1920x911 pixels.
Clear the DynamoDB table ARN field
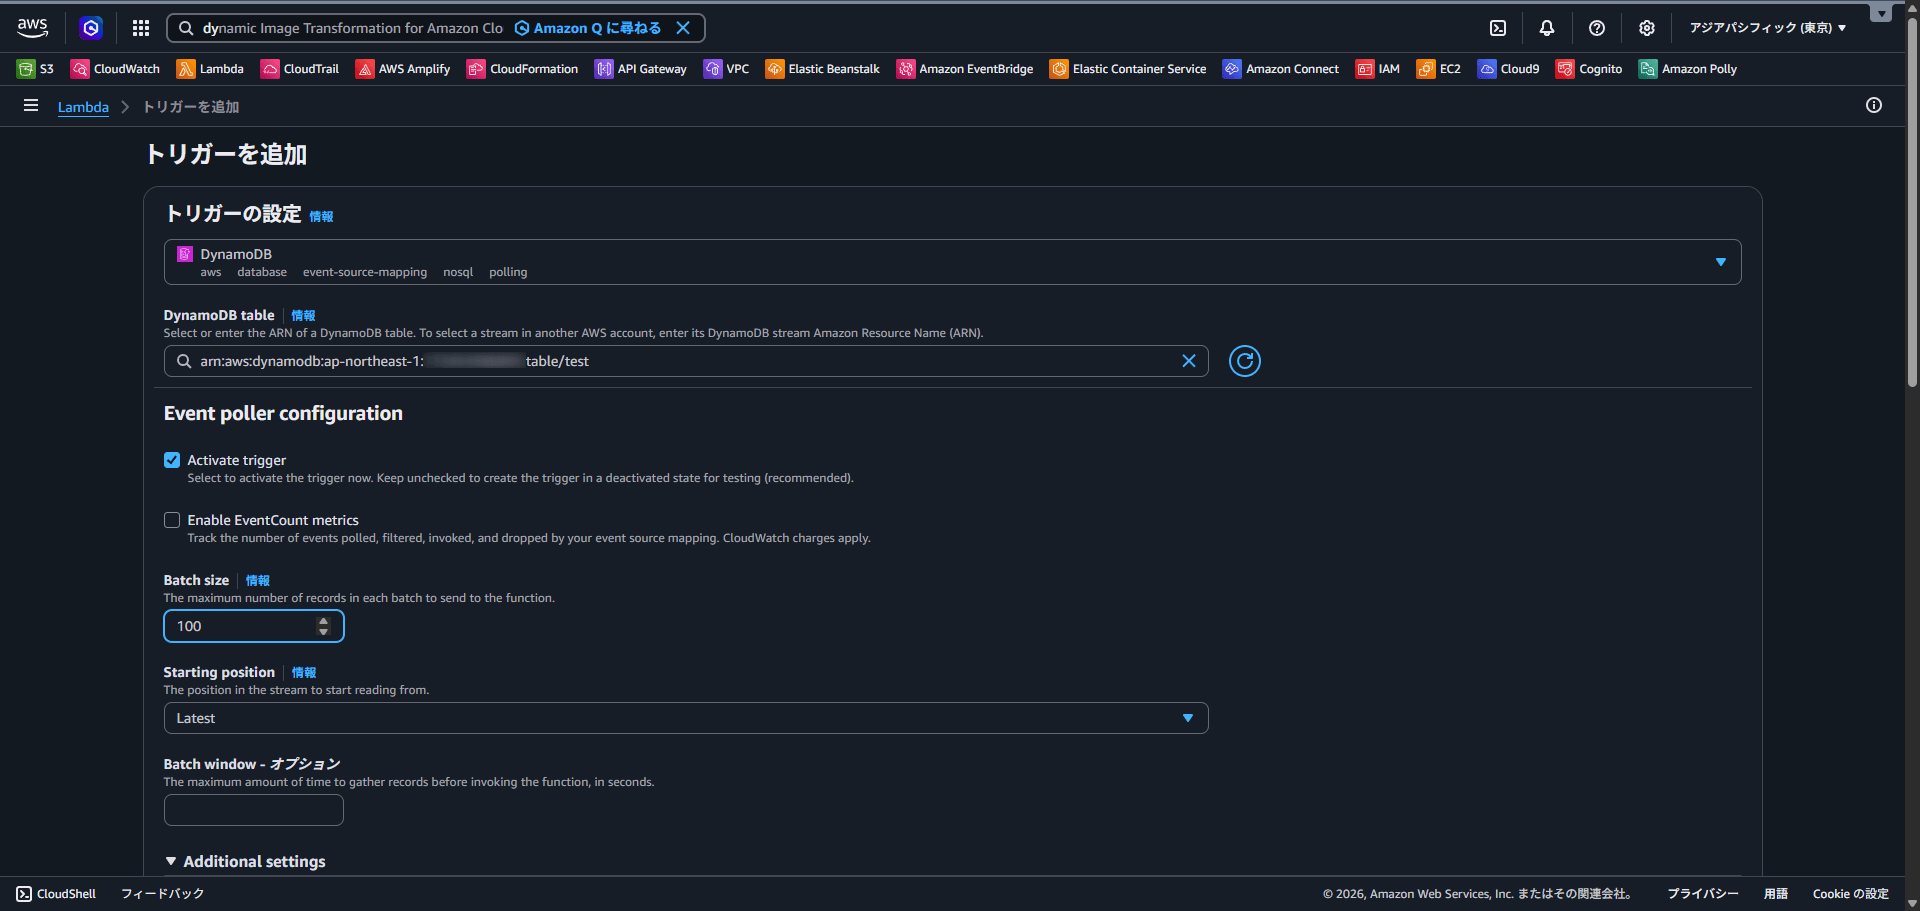pyautogui.click(x=1188, y=361)
